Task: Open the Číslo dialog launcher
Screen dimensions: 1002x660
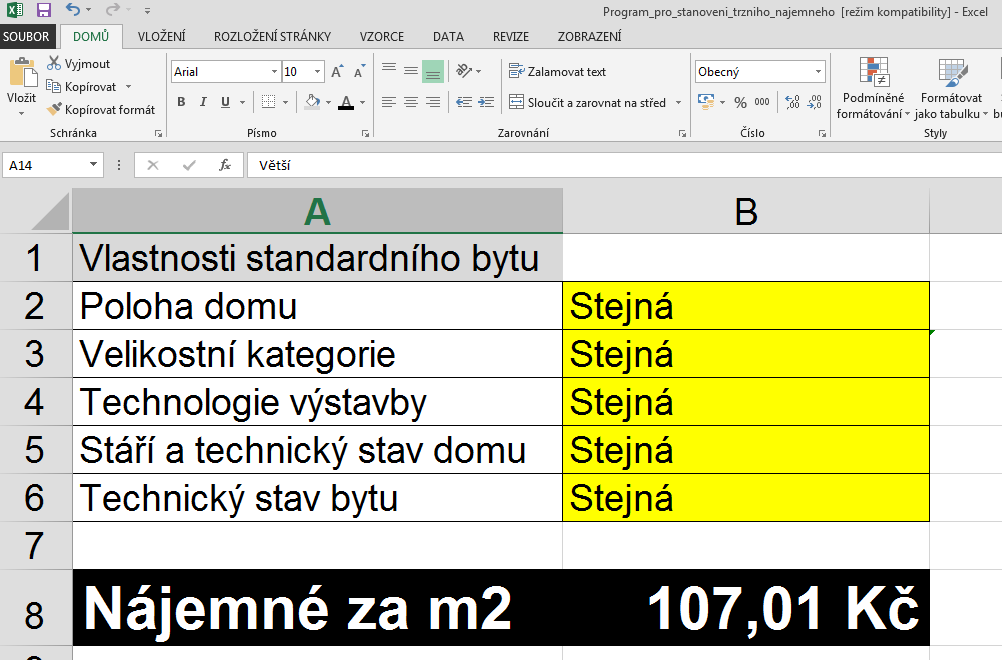Action: [822, 134]
